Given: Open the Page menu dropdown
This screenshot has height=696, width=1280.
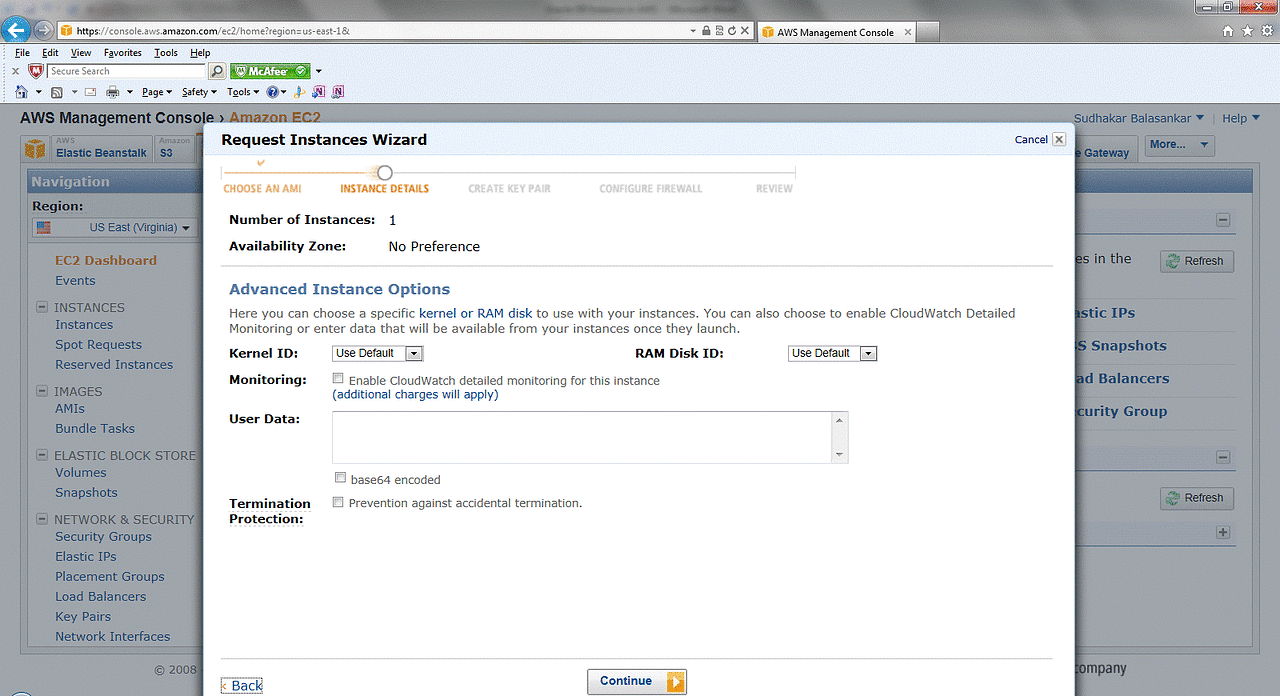Looking at the screenshot, I should (156, 92).
